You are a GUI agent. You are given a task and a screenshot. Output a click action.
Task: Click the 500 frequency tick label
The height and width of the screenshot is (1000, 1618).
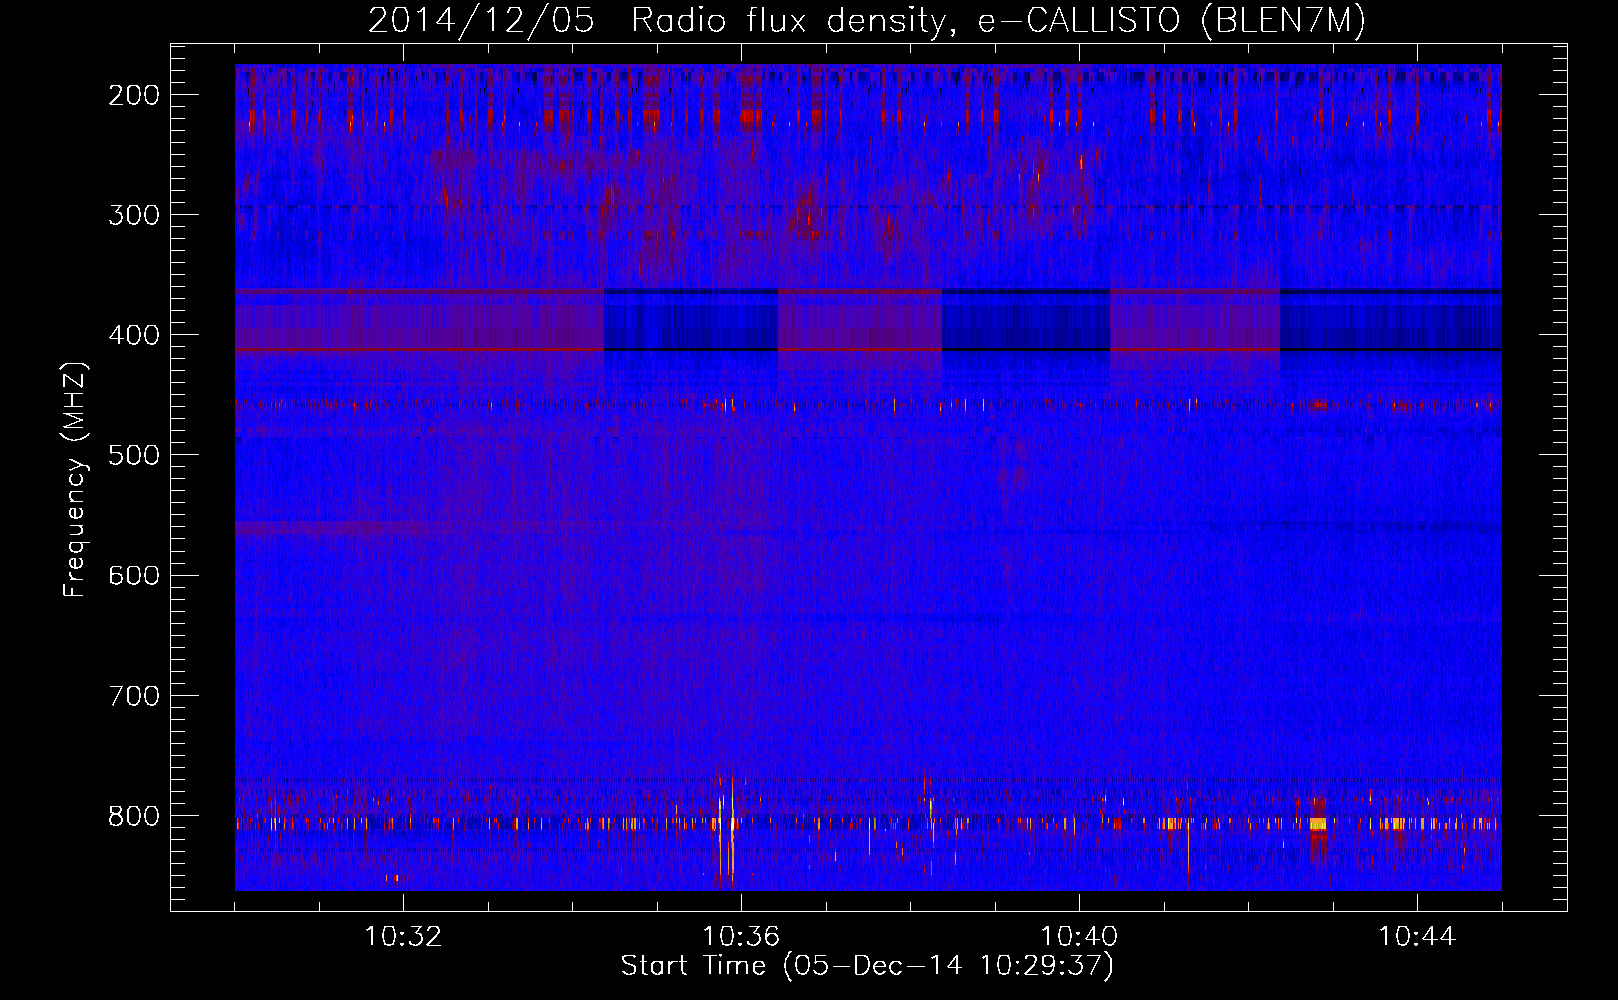click(x=133, y=455)
